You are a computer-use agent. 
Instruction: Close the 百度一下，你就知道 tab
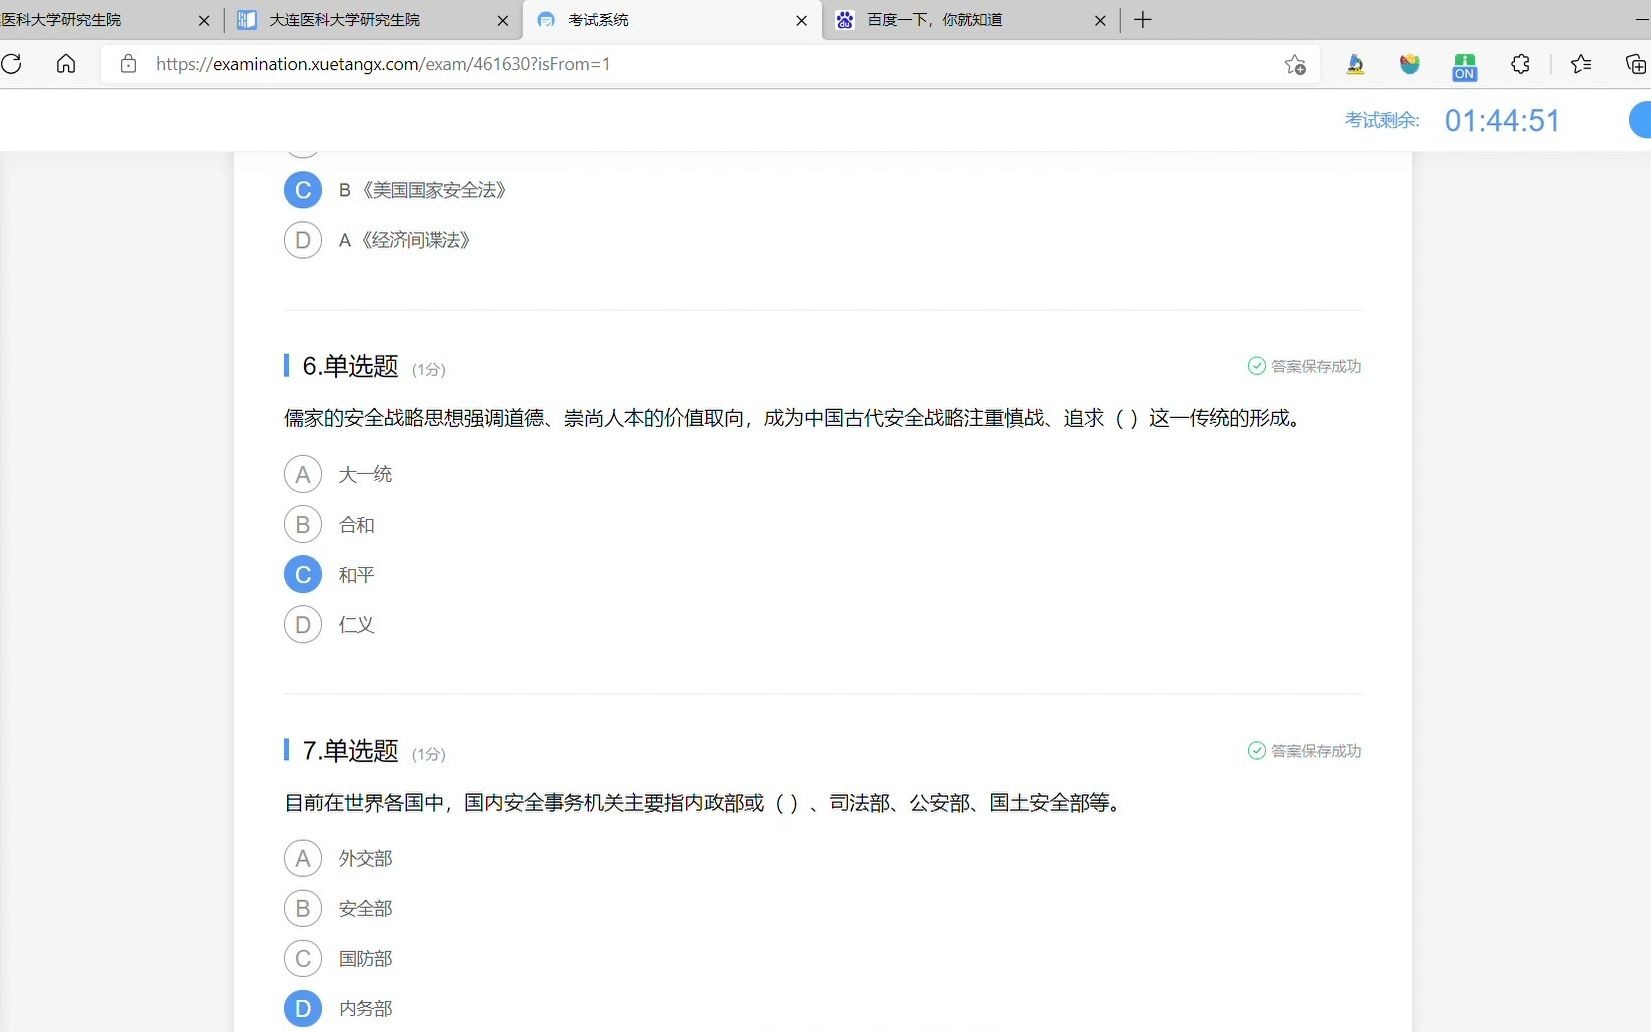click(1100, 20)
